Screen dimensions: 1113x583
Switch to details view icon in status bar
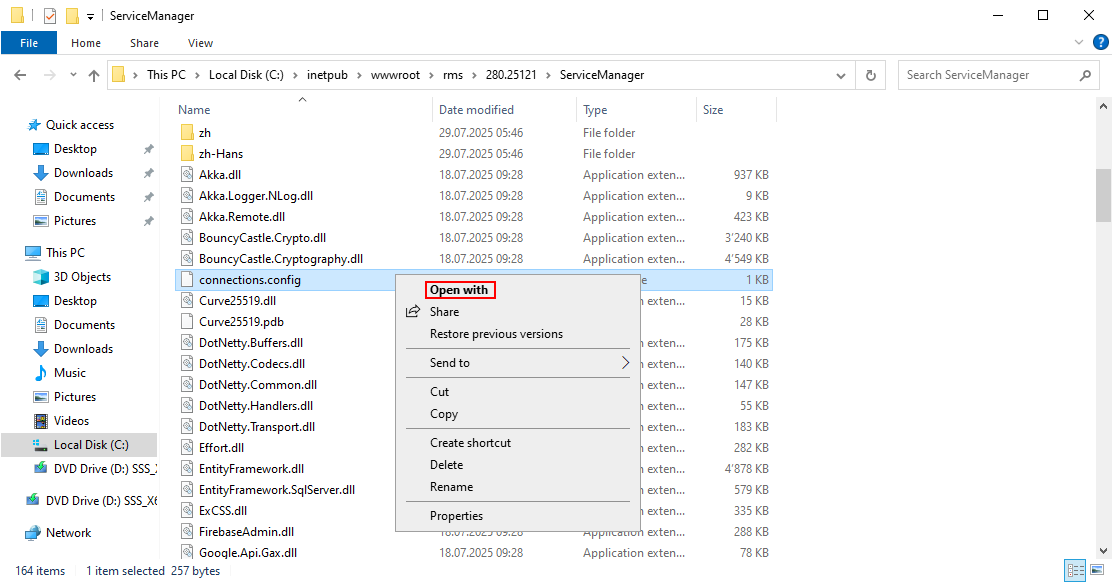point(1075,570)
